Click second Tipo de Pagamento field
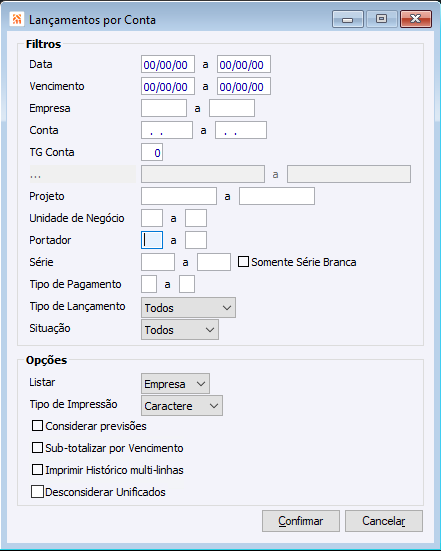441x551 pixels. (187, 284)
